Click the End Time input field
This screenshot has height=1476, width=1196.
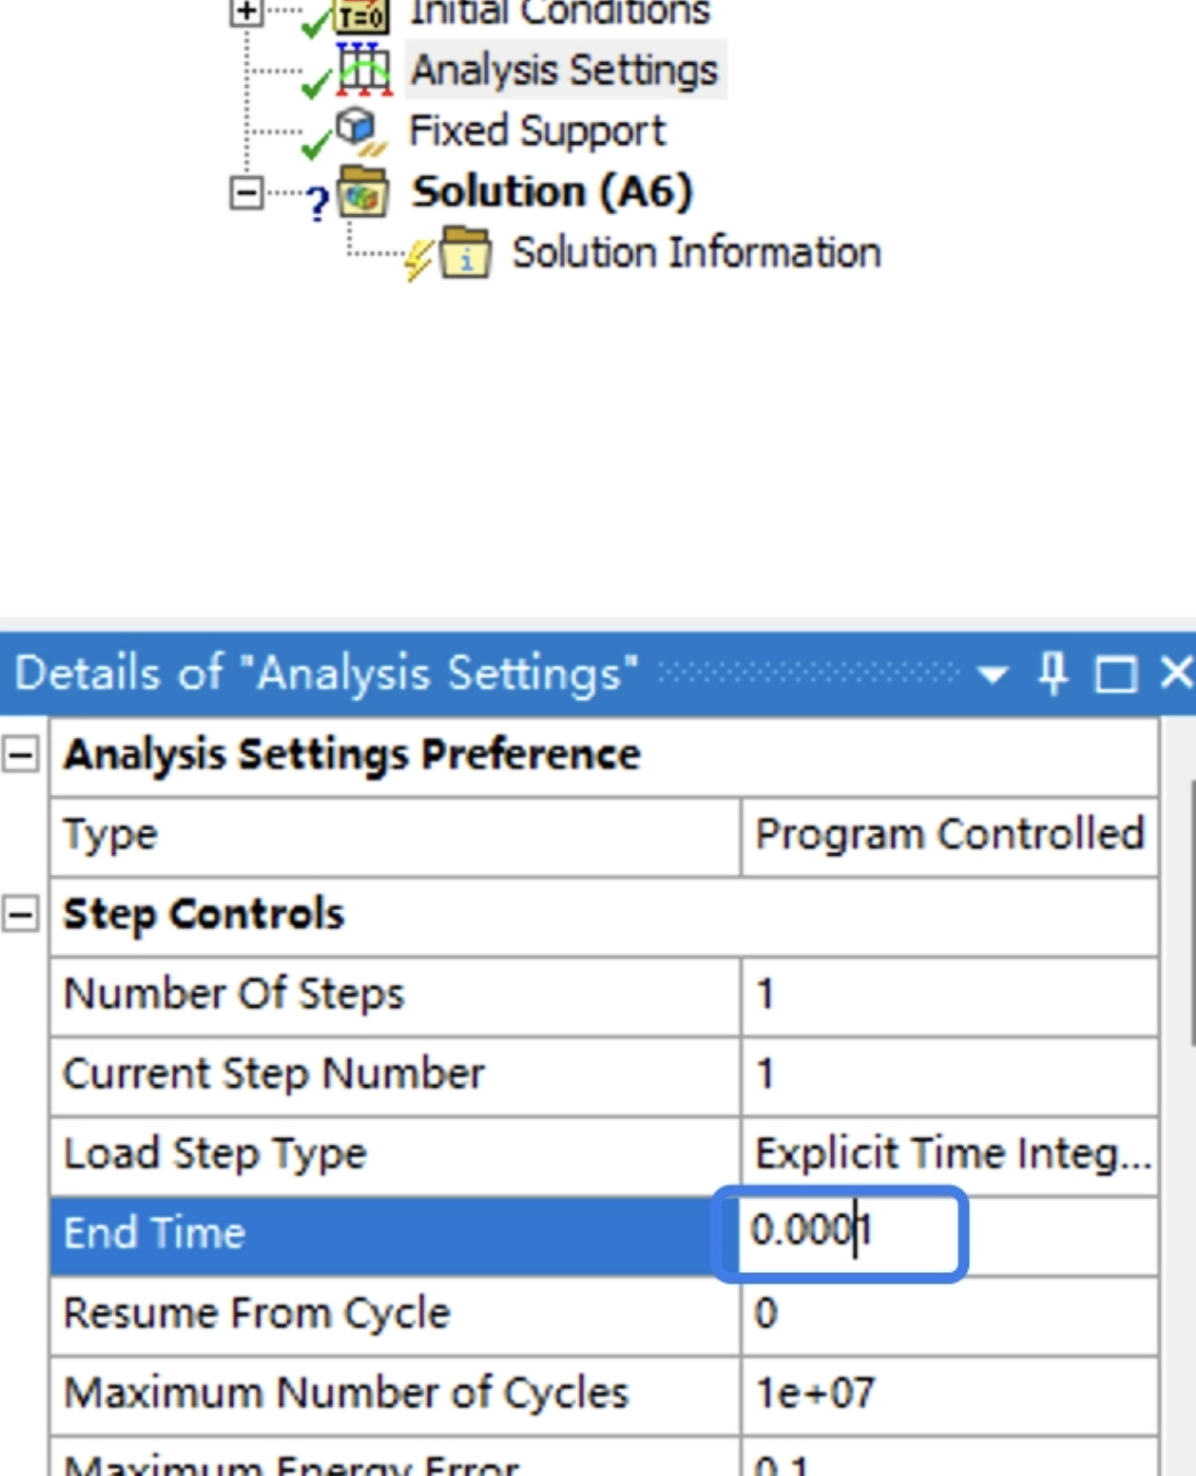point(840,1233)
